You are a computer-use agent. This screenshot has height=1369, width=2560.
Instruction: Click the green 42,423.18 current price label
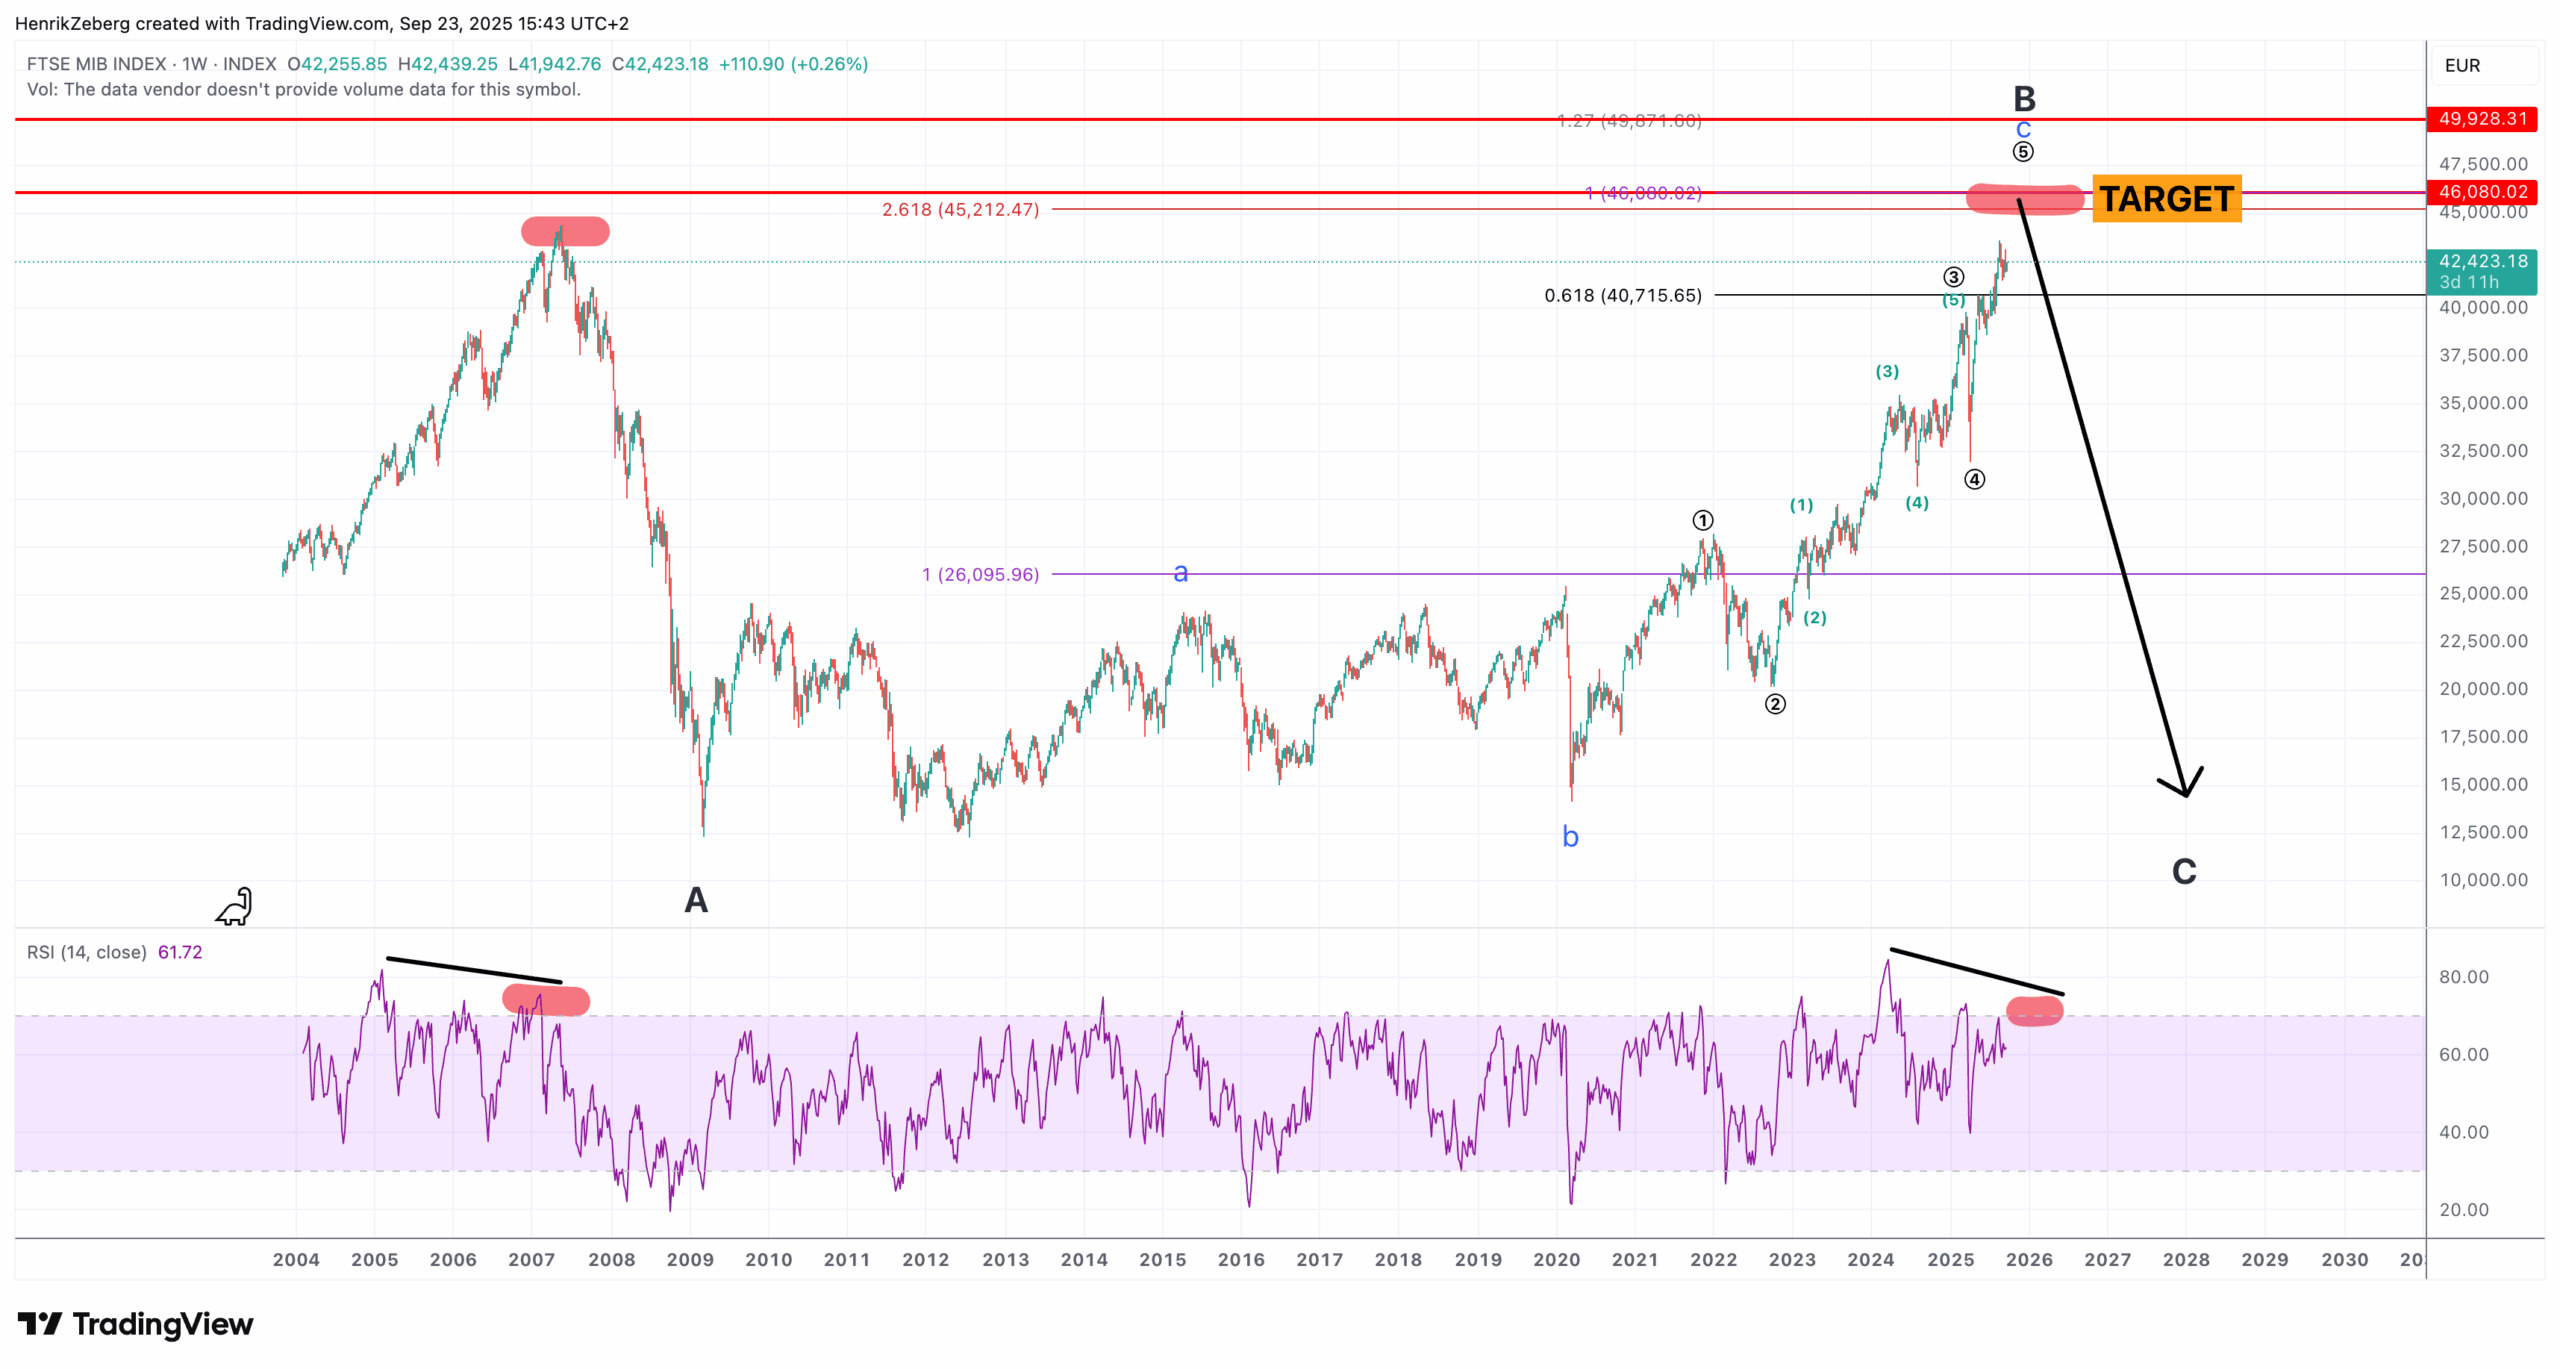(x=2482, y=262)
